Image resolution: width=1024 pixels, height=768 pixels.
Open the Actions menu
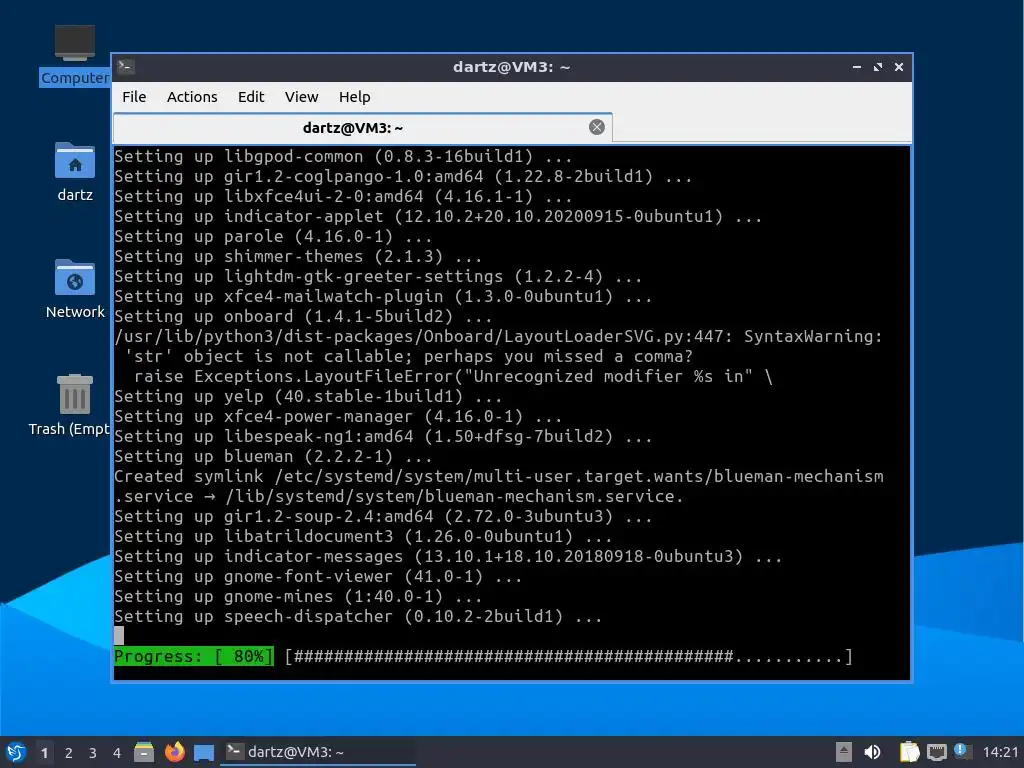(x=192, y=97)
